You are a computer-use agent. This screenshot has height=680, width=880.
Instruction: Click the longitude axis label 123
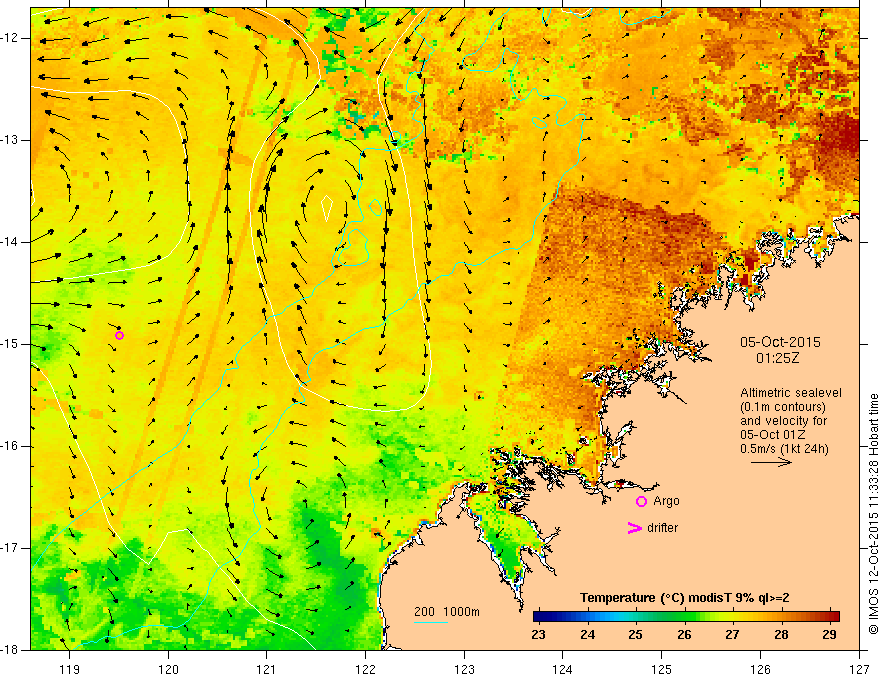pos(464,669)
